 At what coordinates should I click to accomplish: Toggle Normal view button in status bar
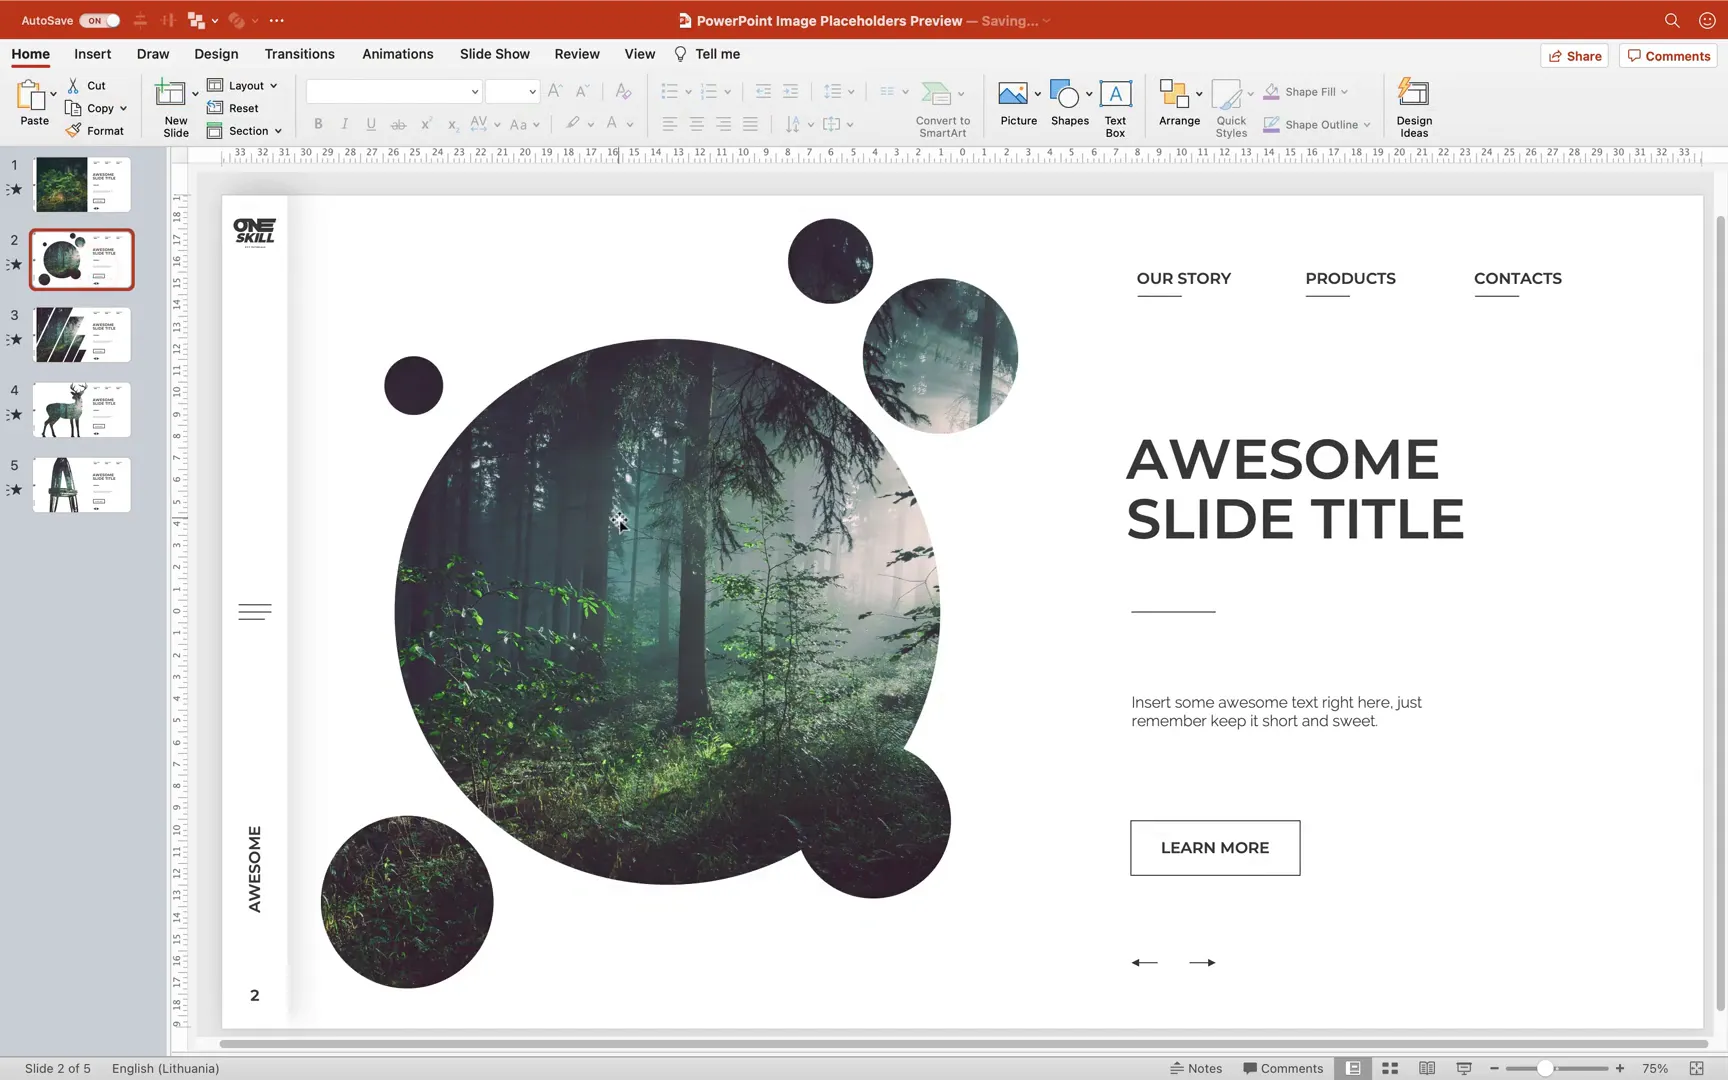[x=1353, y=1068]
